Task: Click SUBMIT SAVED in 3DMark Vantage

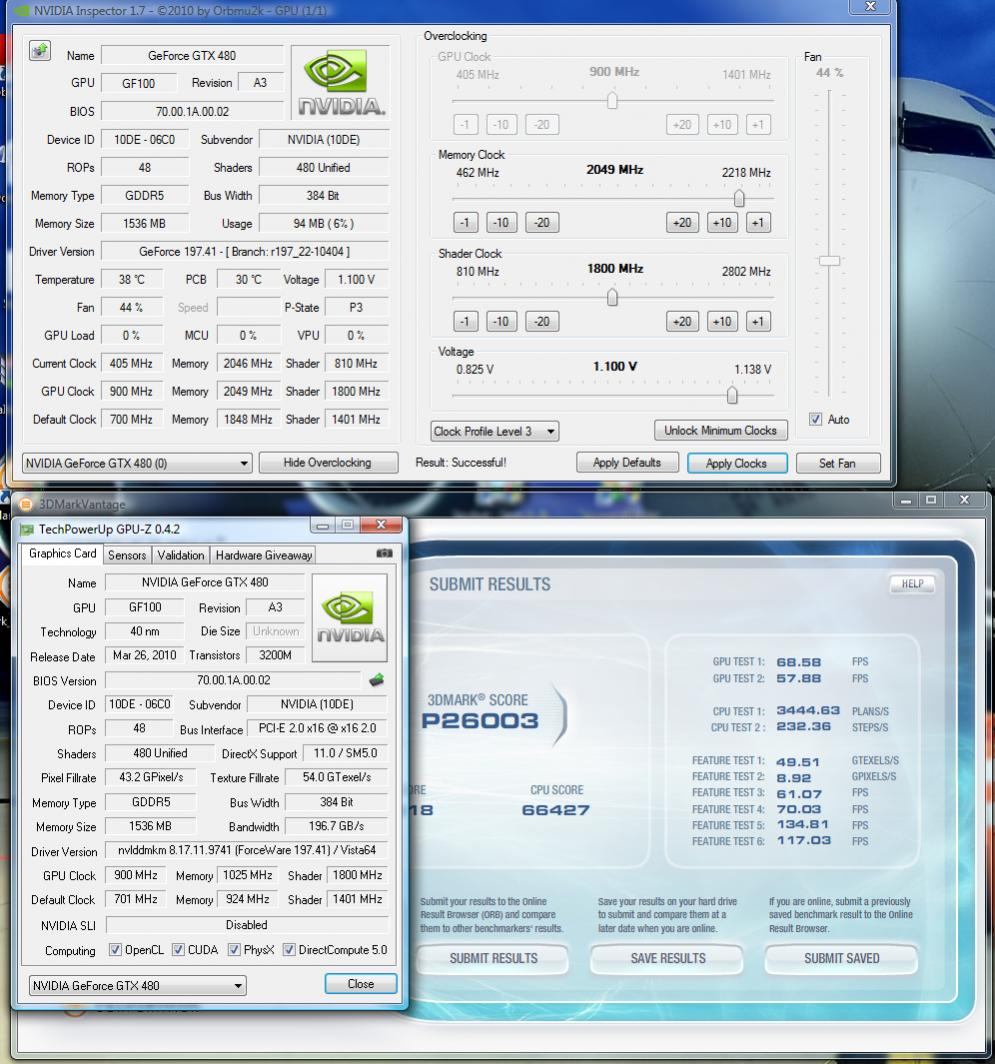Action: [x=842, y=958]
